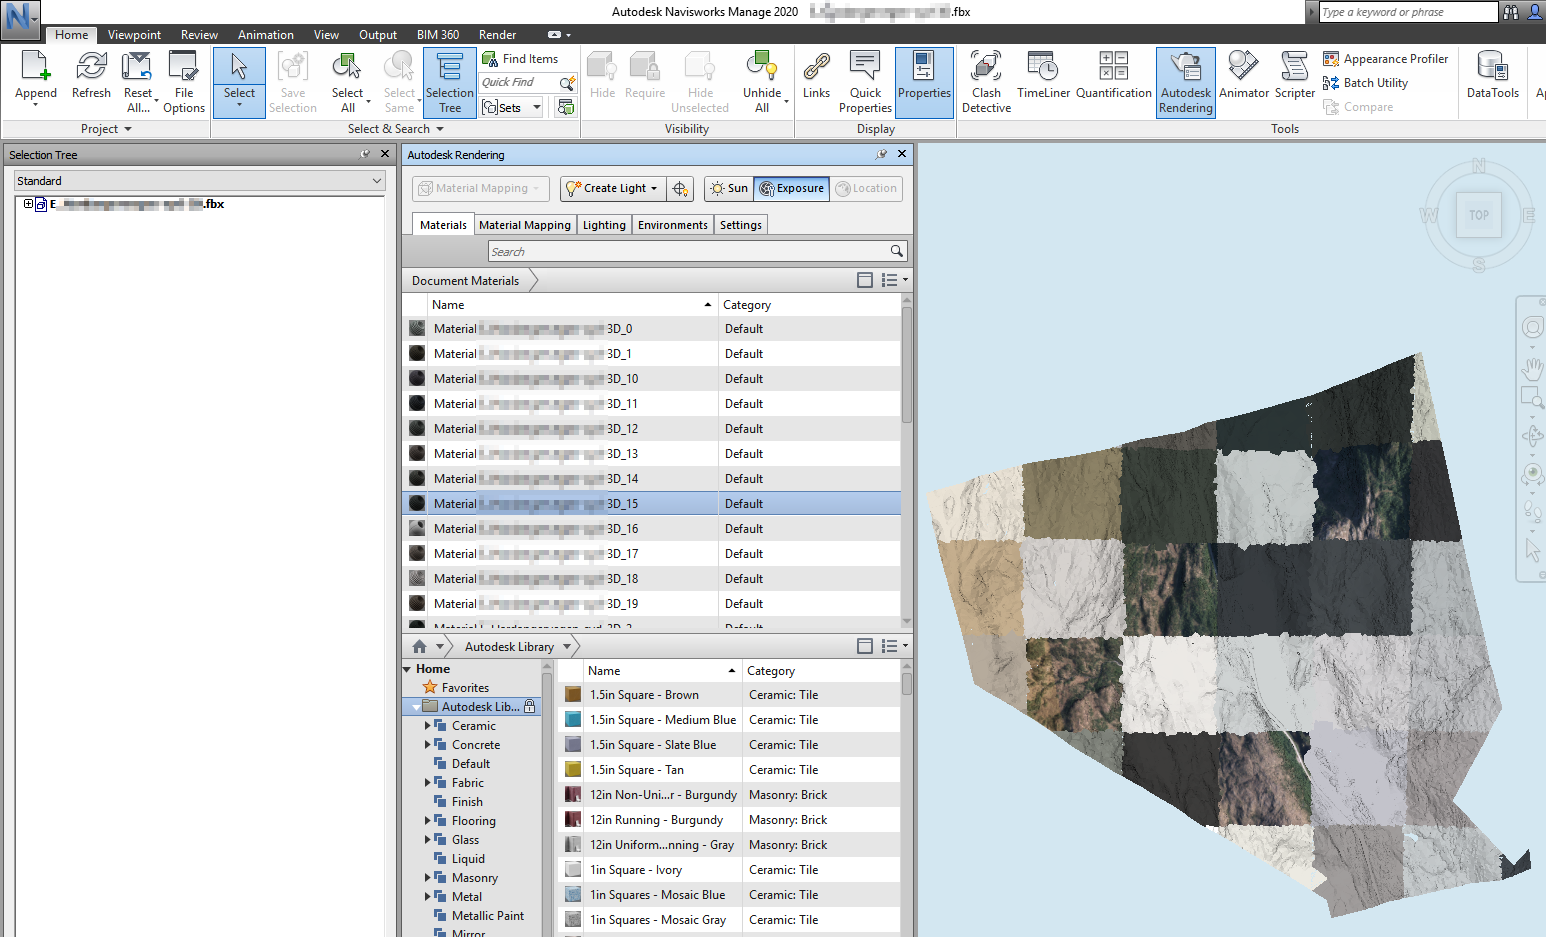Screen dimensions: 1546x937
Task: Click the Quick Find input box
Action: (520, 83)
